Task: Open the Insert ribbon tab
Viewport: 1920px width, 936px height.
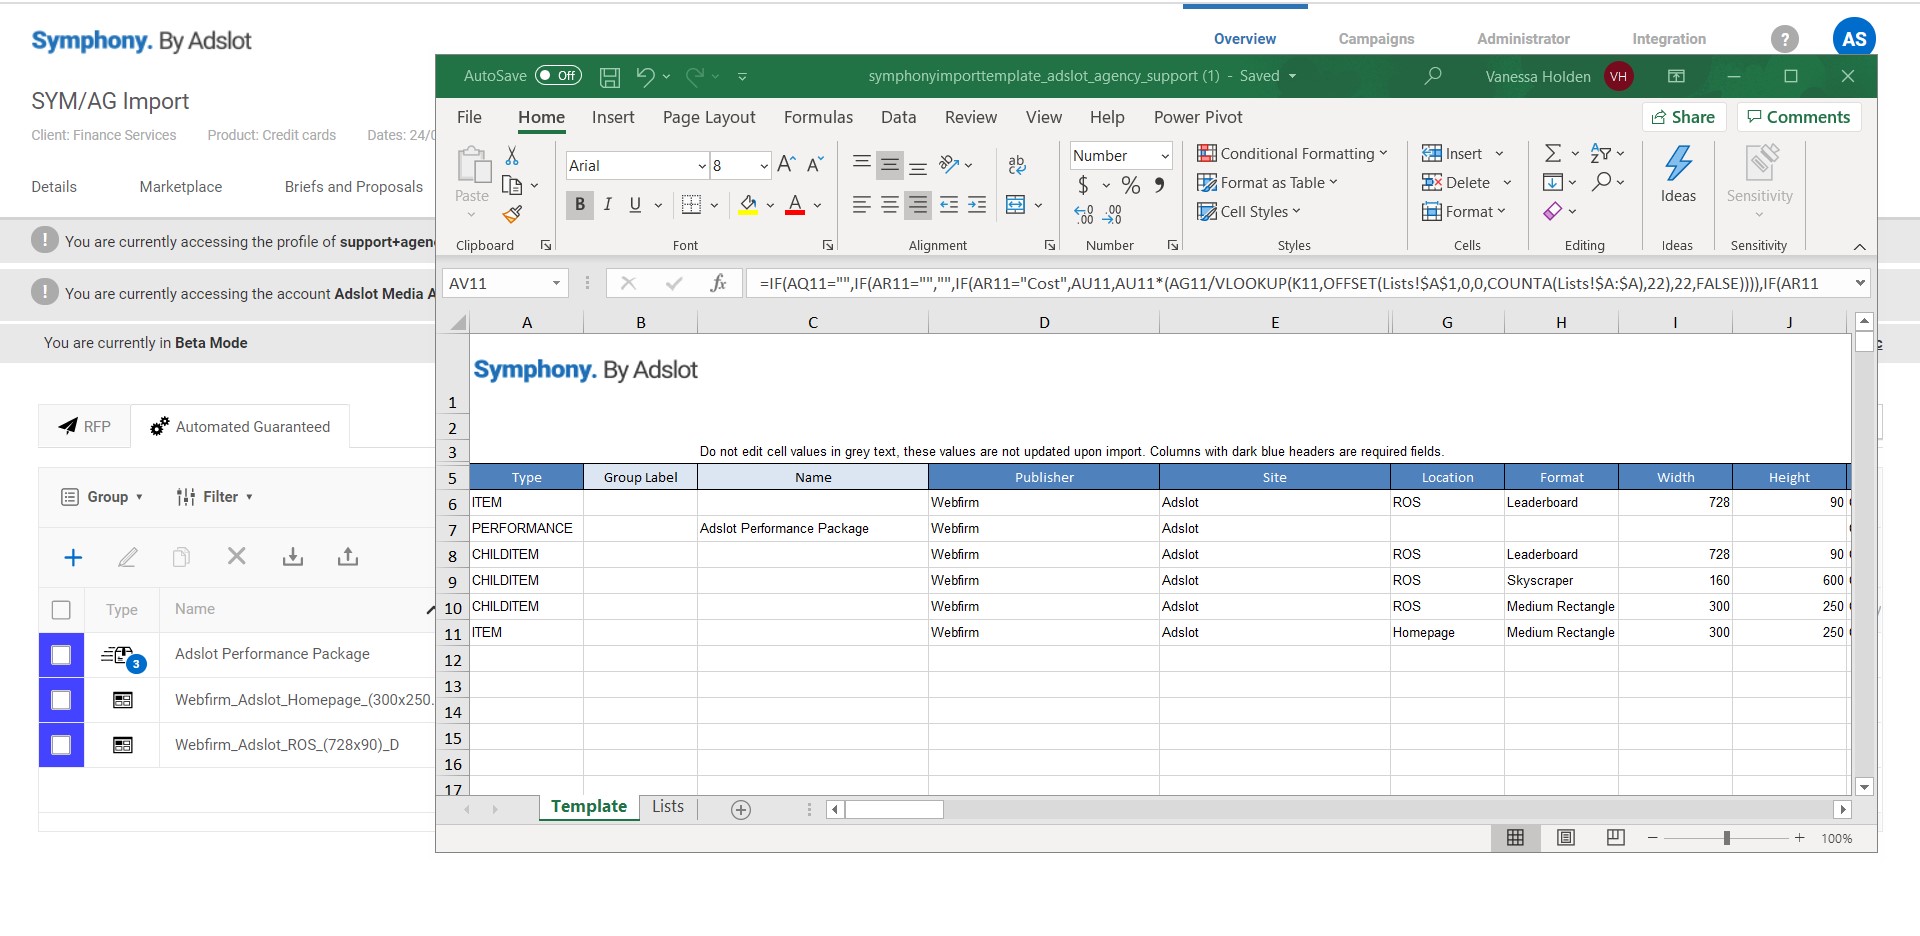Action: coord(613,117)
